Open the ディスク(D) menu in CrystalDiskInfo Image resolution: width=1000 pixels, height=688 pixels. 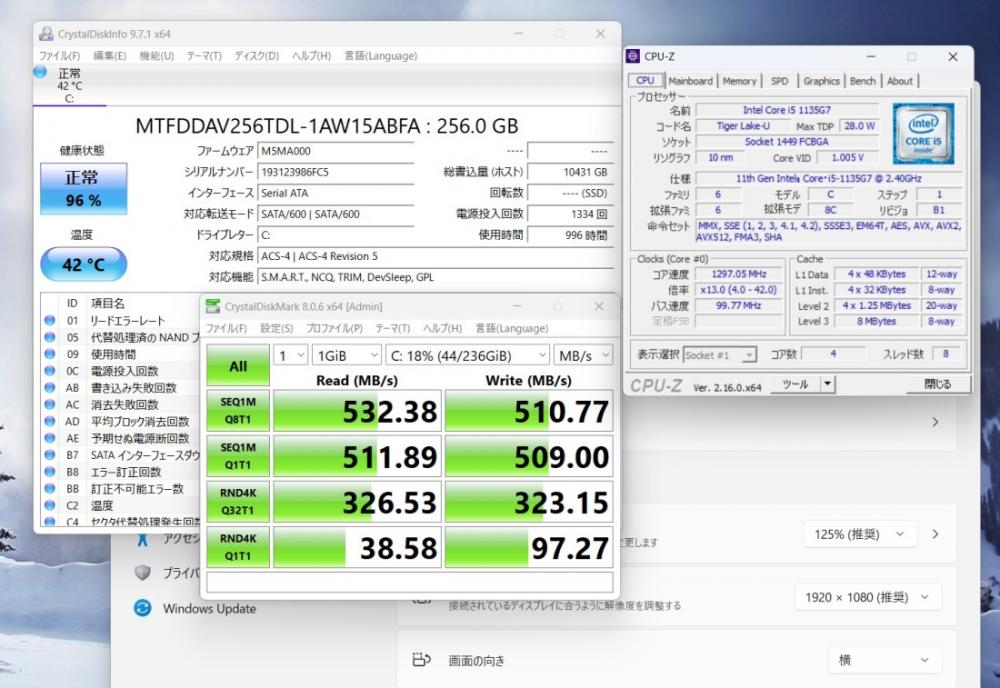click(x=256, y=56)
